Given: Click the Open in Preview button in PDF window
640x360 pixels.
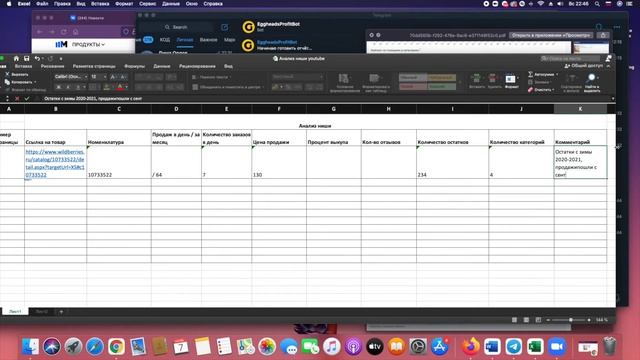Looking at the screenshot, I should point(551,35).
